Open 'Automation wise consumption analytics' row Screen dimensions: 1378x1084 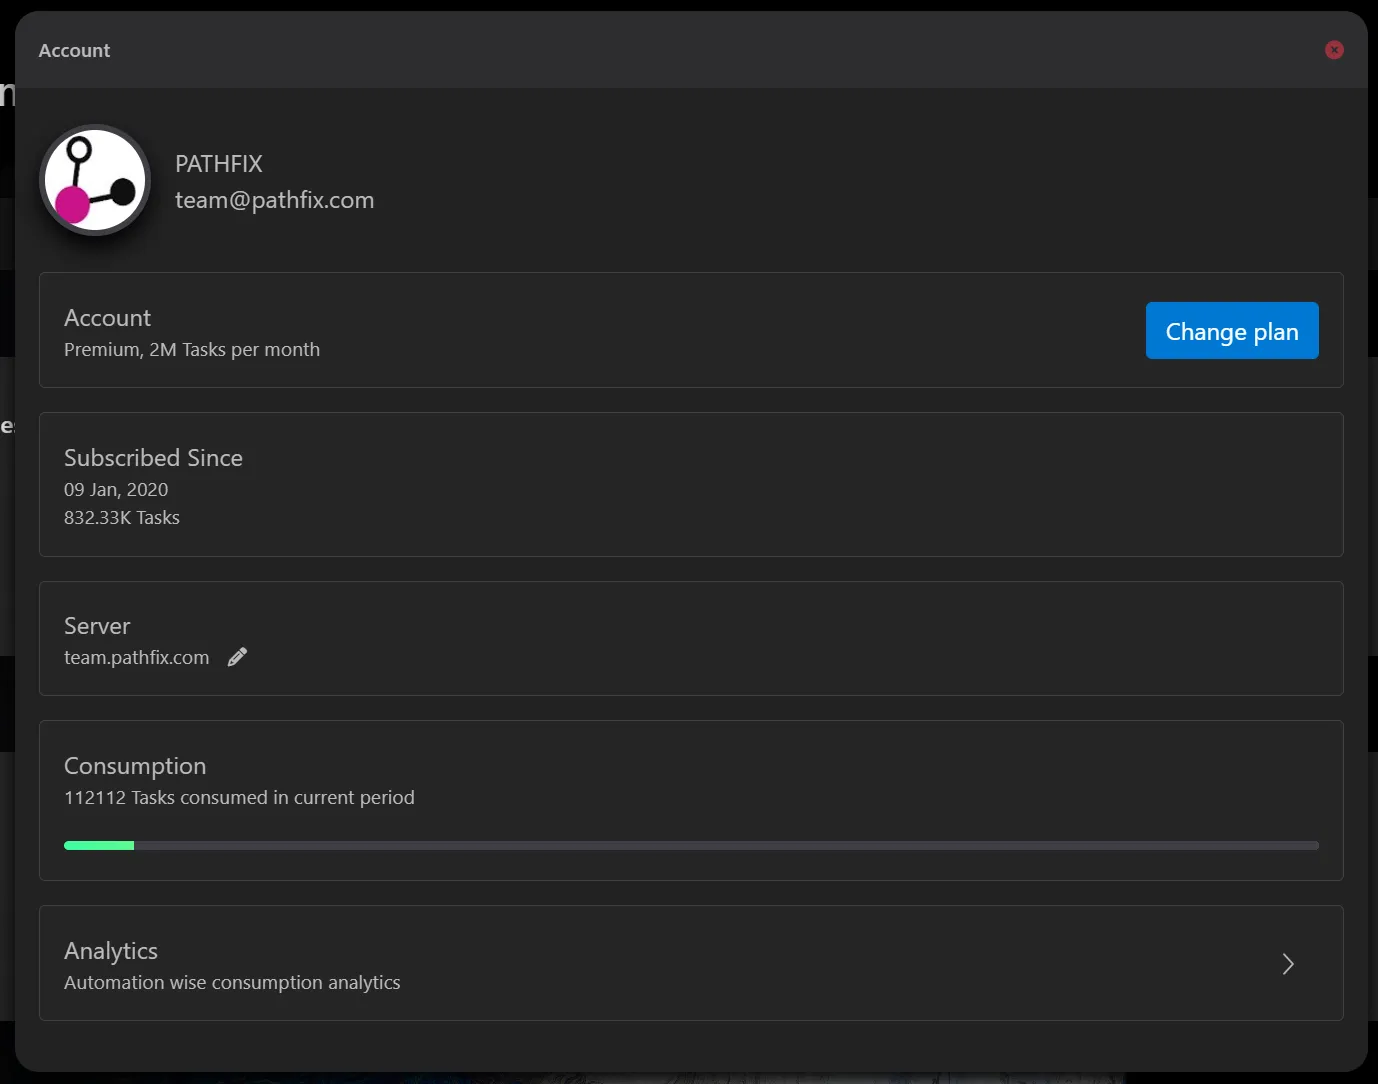(x=691, y=963)
